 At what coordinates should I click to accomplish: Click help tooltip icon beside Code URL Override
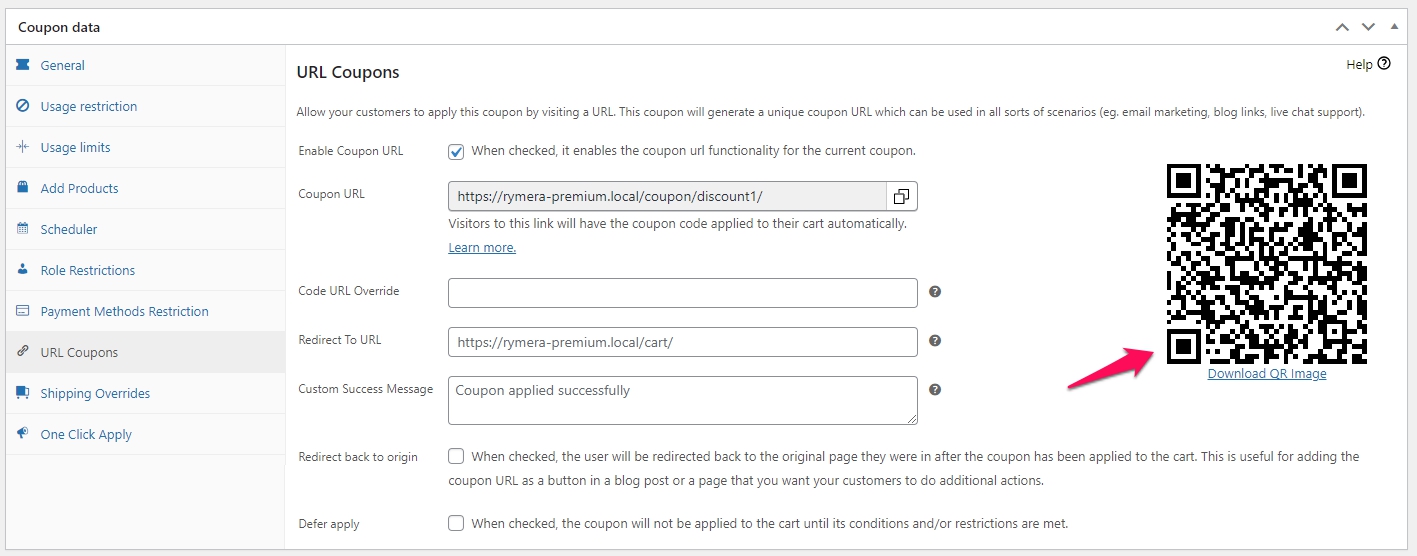(935, 292)
